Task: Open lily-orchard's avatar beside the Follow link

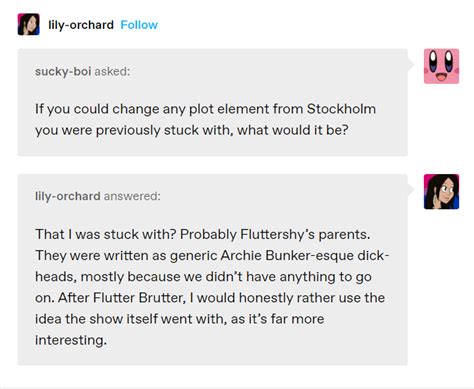Action: coord(29,24)
